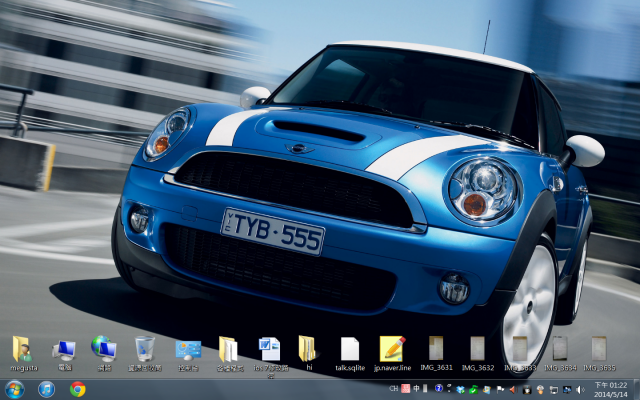Click the red speaker tray icon

pos(513,390)
